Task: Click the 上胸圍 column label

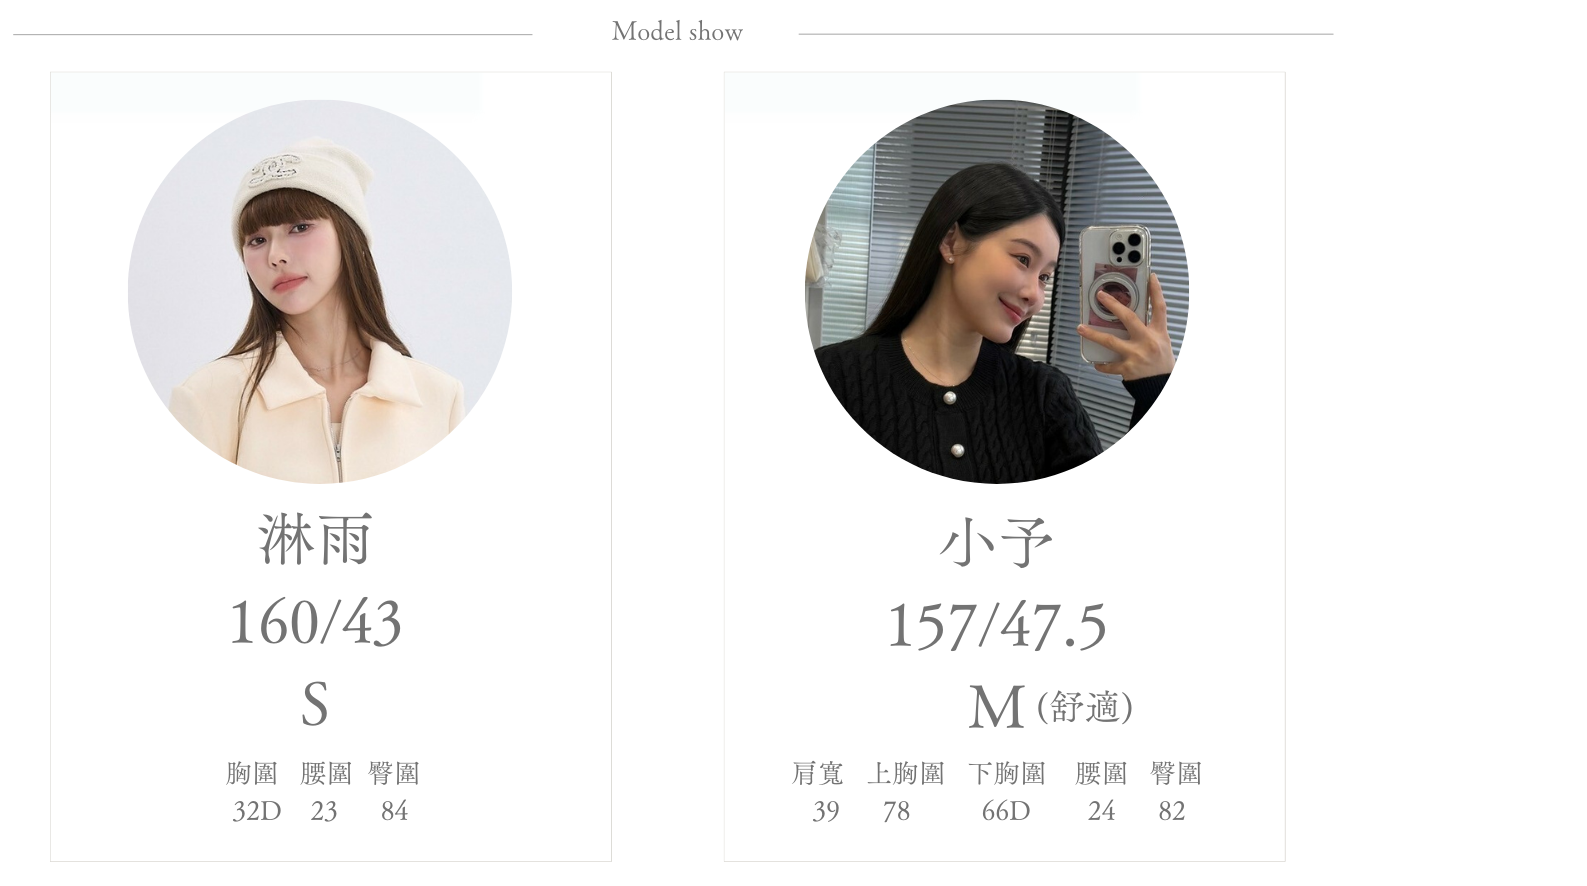Action: (x=905, y=773)
